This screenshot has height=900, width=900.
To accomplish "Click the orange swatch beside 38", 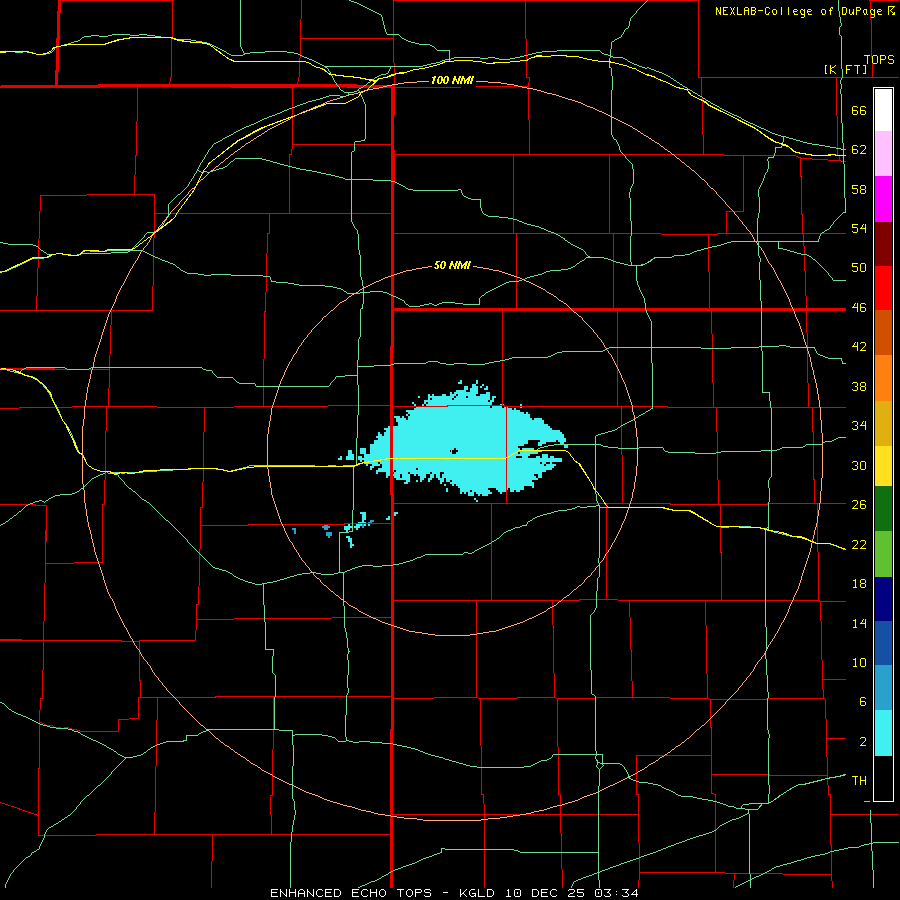I will [x=883, y=378].
